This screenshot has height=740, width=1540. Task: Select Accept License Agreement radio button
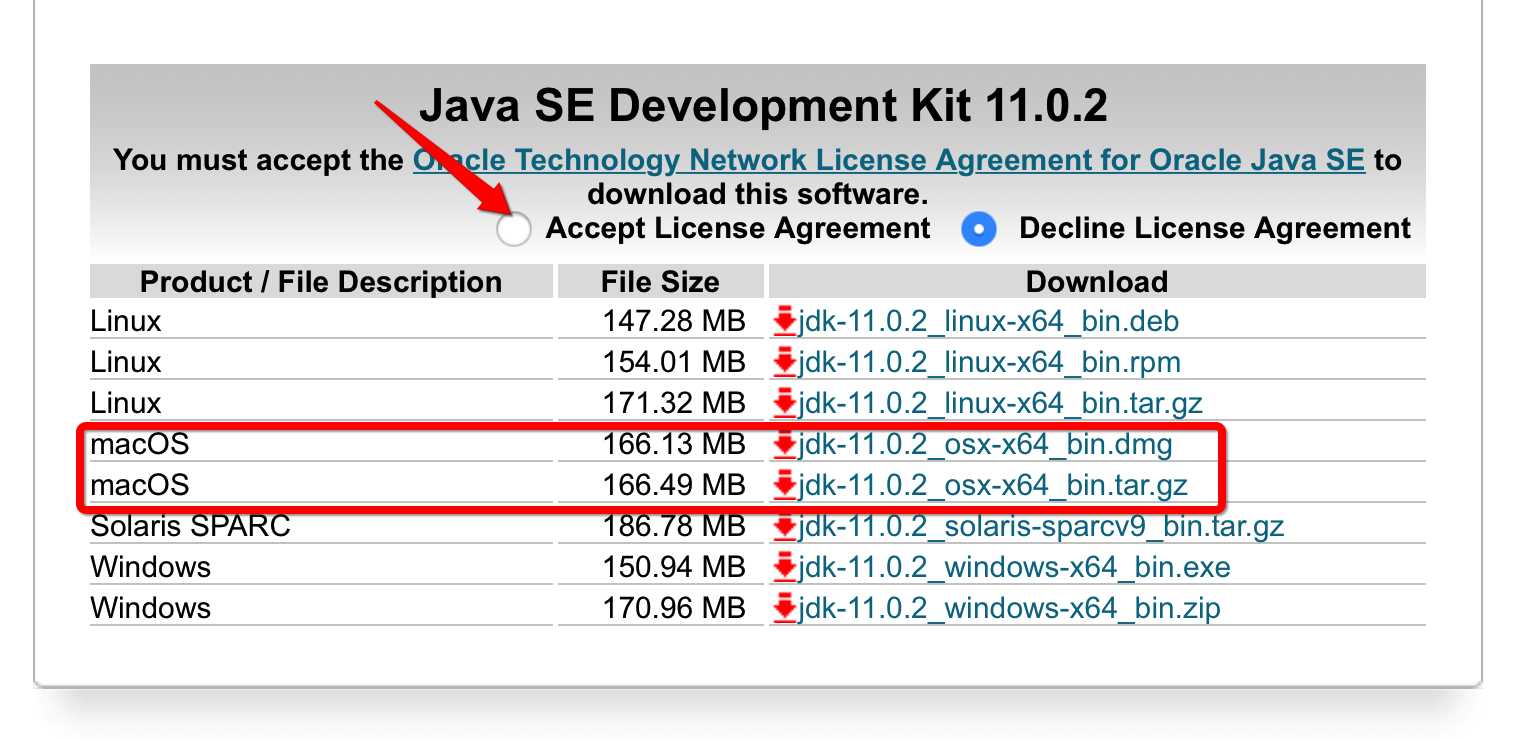coord(513,230)
